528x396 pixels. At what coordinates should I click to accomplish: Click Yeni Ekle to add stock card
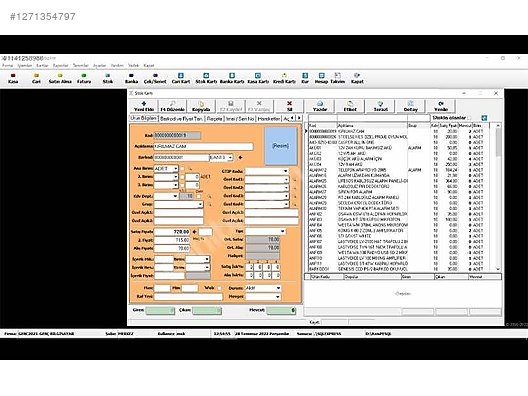pyautogui.click(x=144, y=106)
